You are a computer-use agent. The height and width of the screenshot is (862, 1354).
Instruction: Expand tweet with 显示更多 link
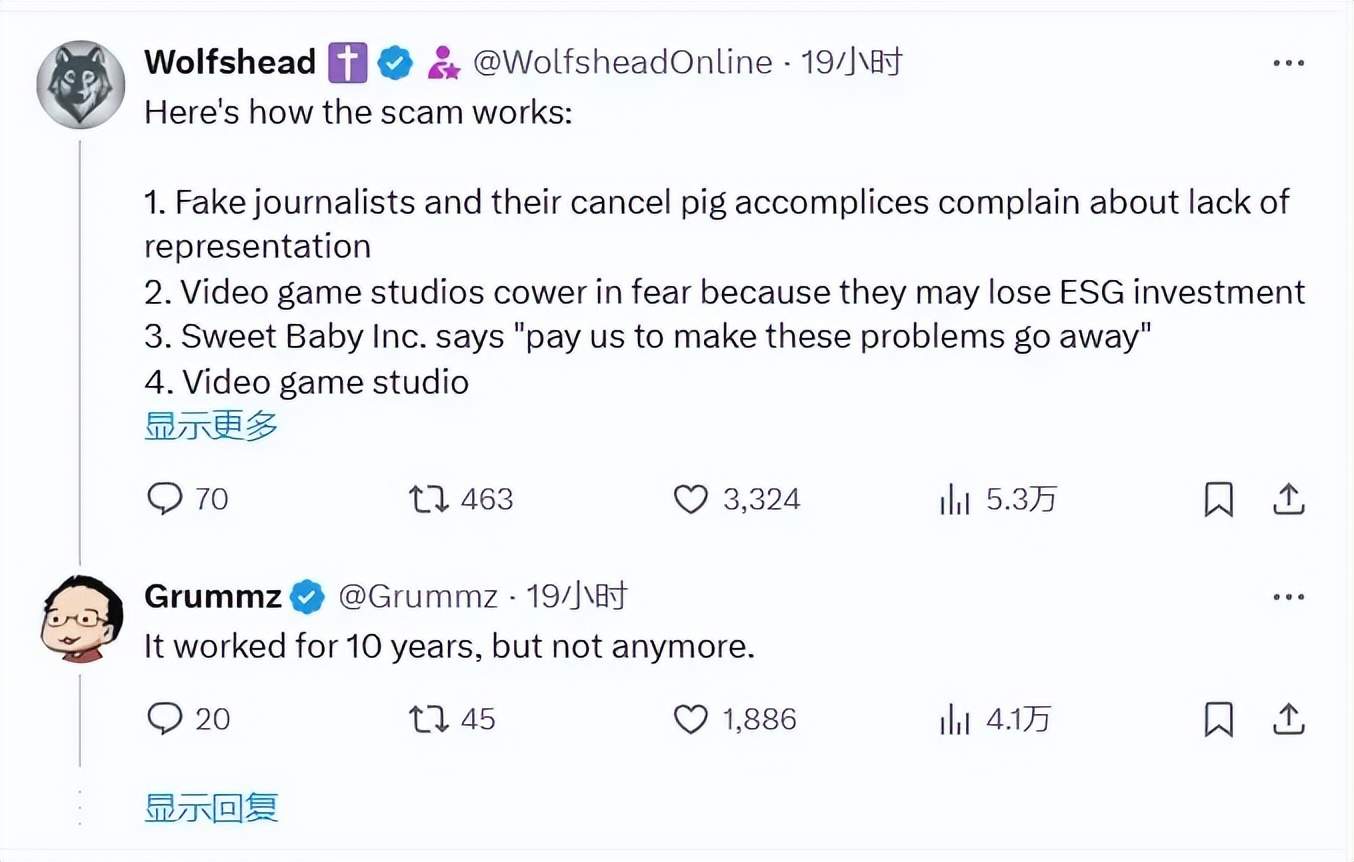point(211,426)
